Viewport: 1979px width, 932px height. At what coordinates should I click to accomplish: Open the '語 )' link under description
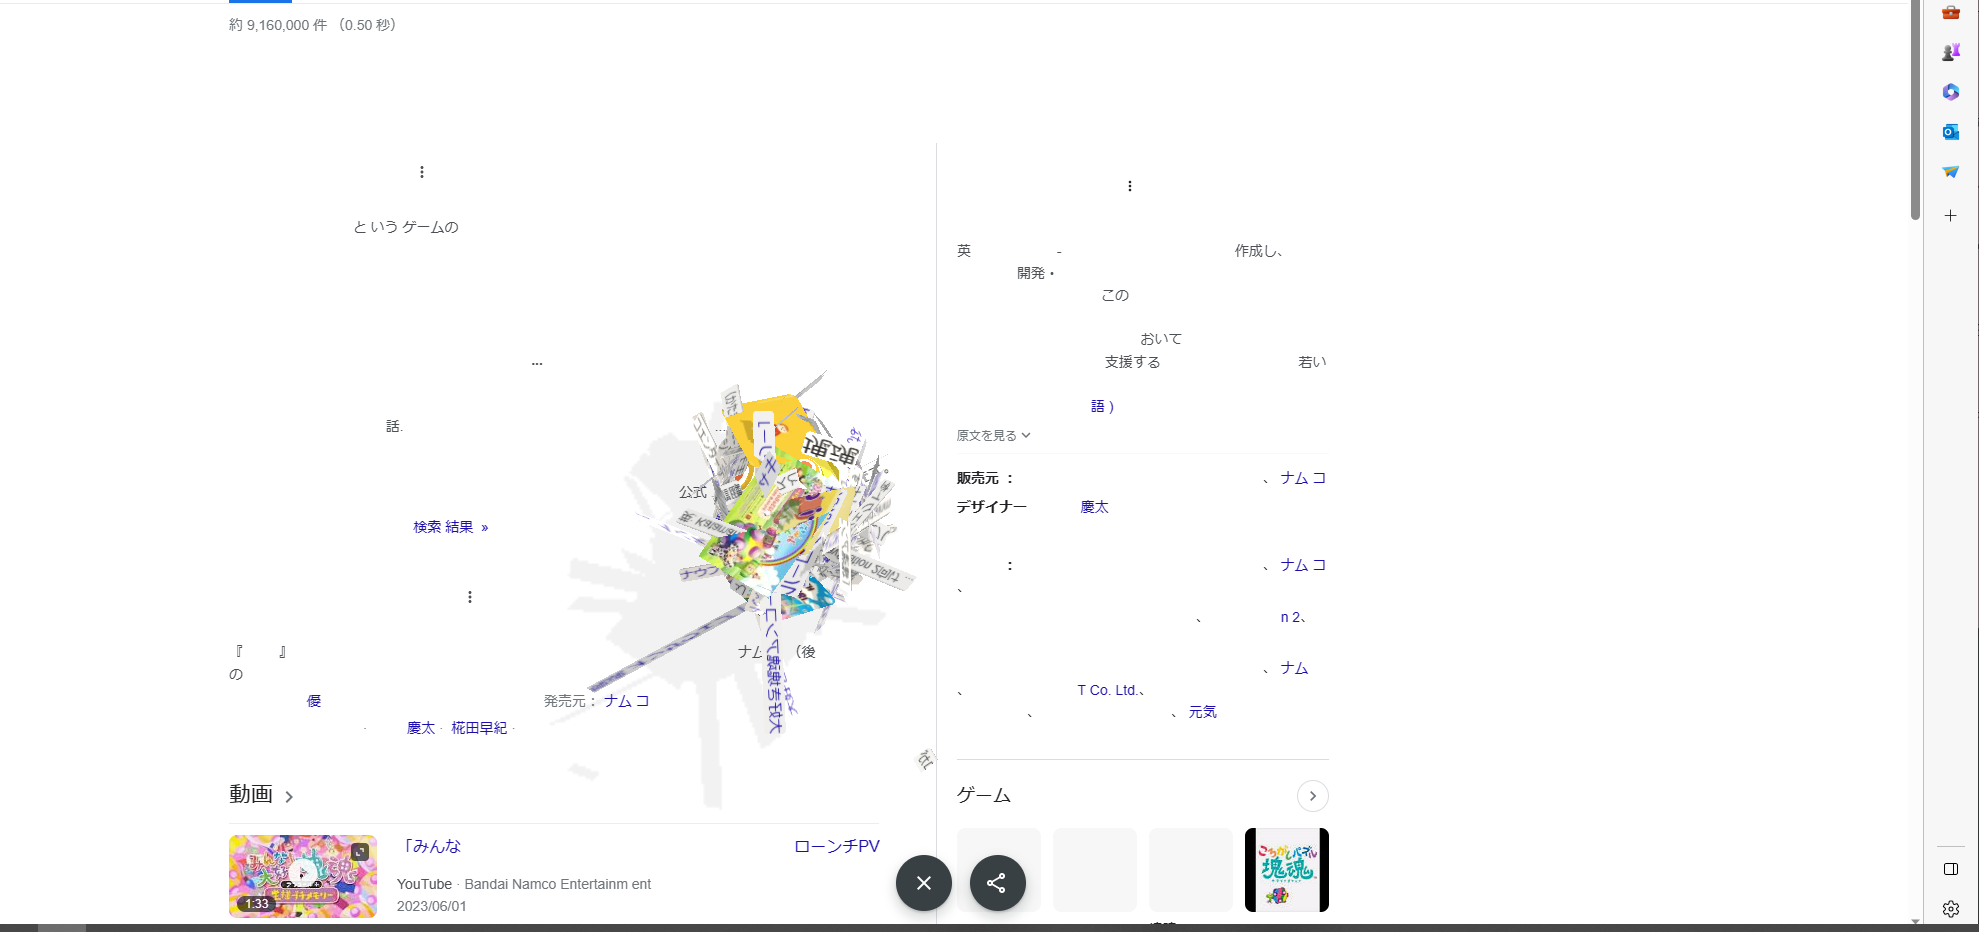(x=1102, y=406)
